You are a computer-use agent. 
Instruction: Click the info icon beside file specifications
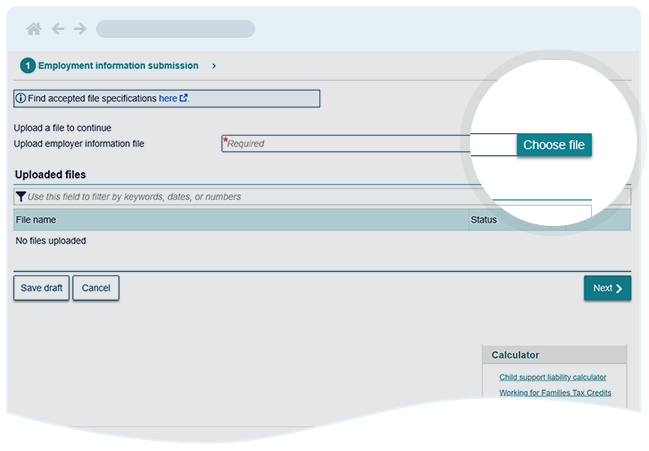(21, 99)
